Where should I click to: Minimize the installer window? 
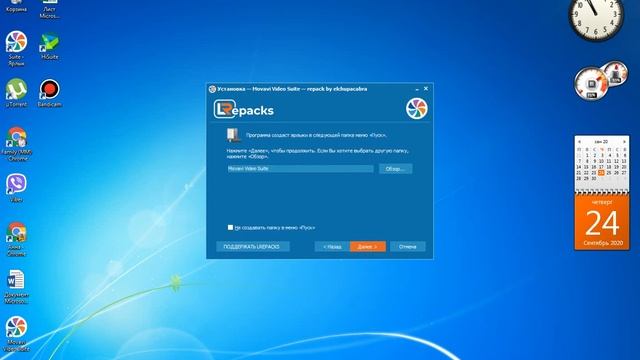coord(417,89)
